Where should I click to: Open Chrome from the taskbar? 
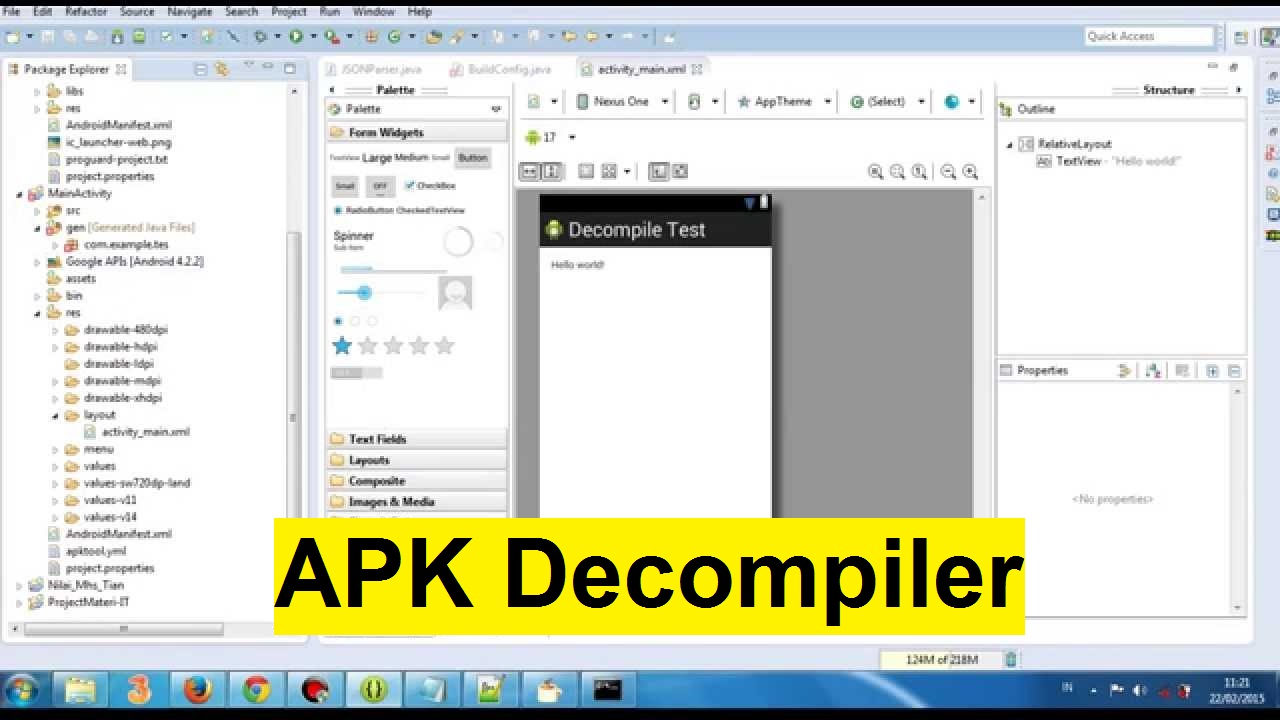coord(256,690)
